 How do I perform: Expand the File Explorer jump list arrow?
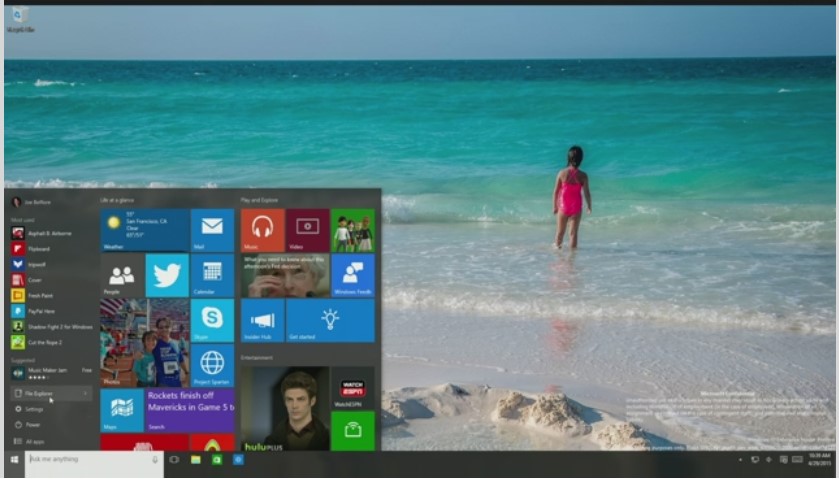click(x=86, y=394)
